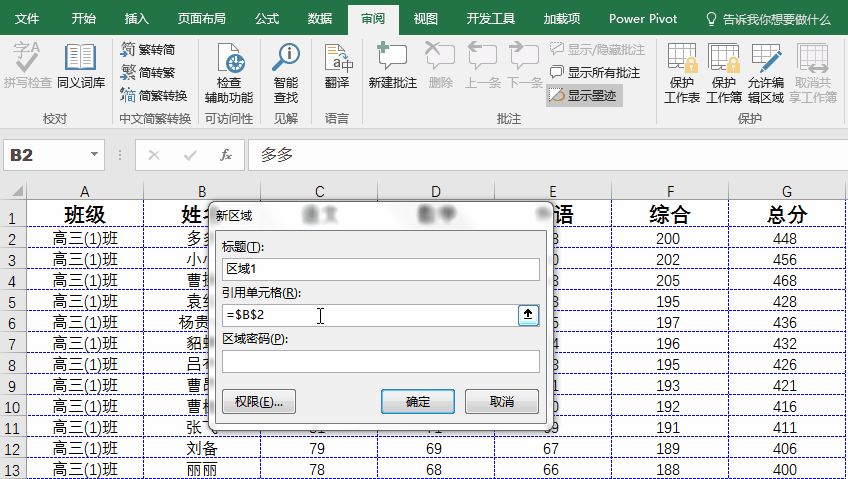Image resolution: width=848 pixels, height=479 pixels.
Task: Click New Comment (新建批注) icon
Action: pos(392,66)
